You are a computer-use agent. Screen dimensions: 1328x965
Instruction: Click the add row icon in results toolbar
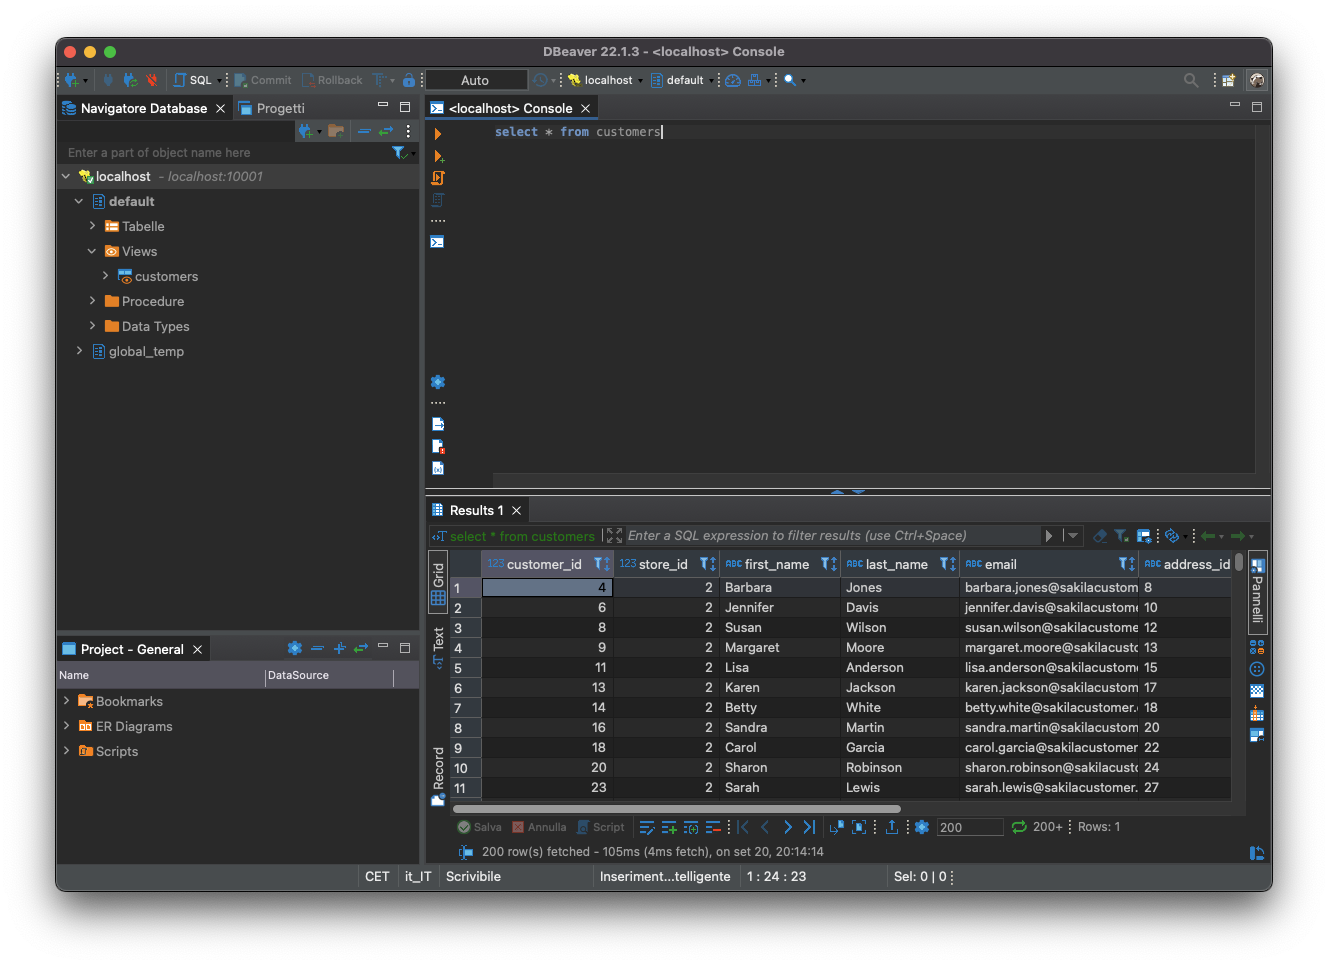click(669, 827)
